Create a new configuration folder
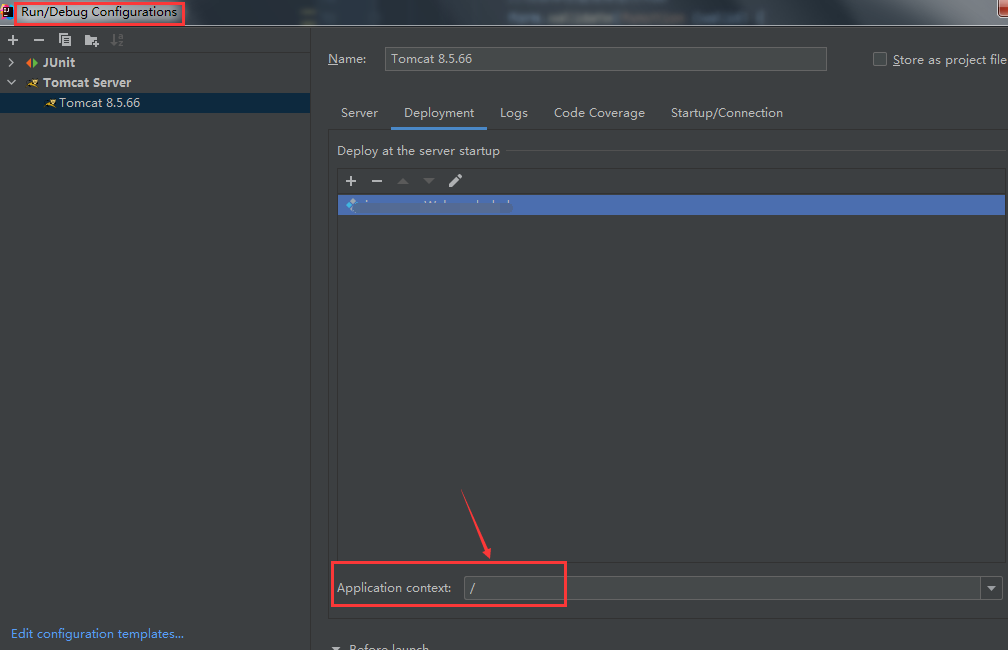Image resolution: width=1008 pixels, height=650 pixels. click(x=91, y=41)
